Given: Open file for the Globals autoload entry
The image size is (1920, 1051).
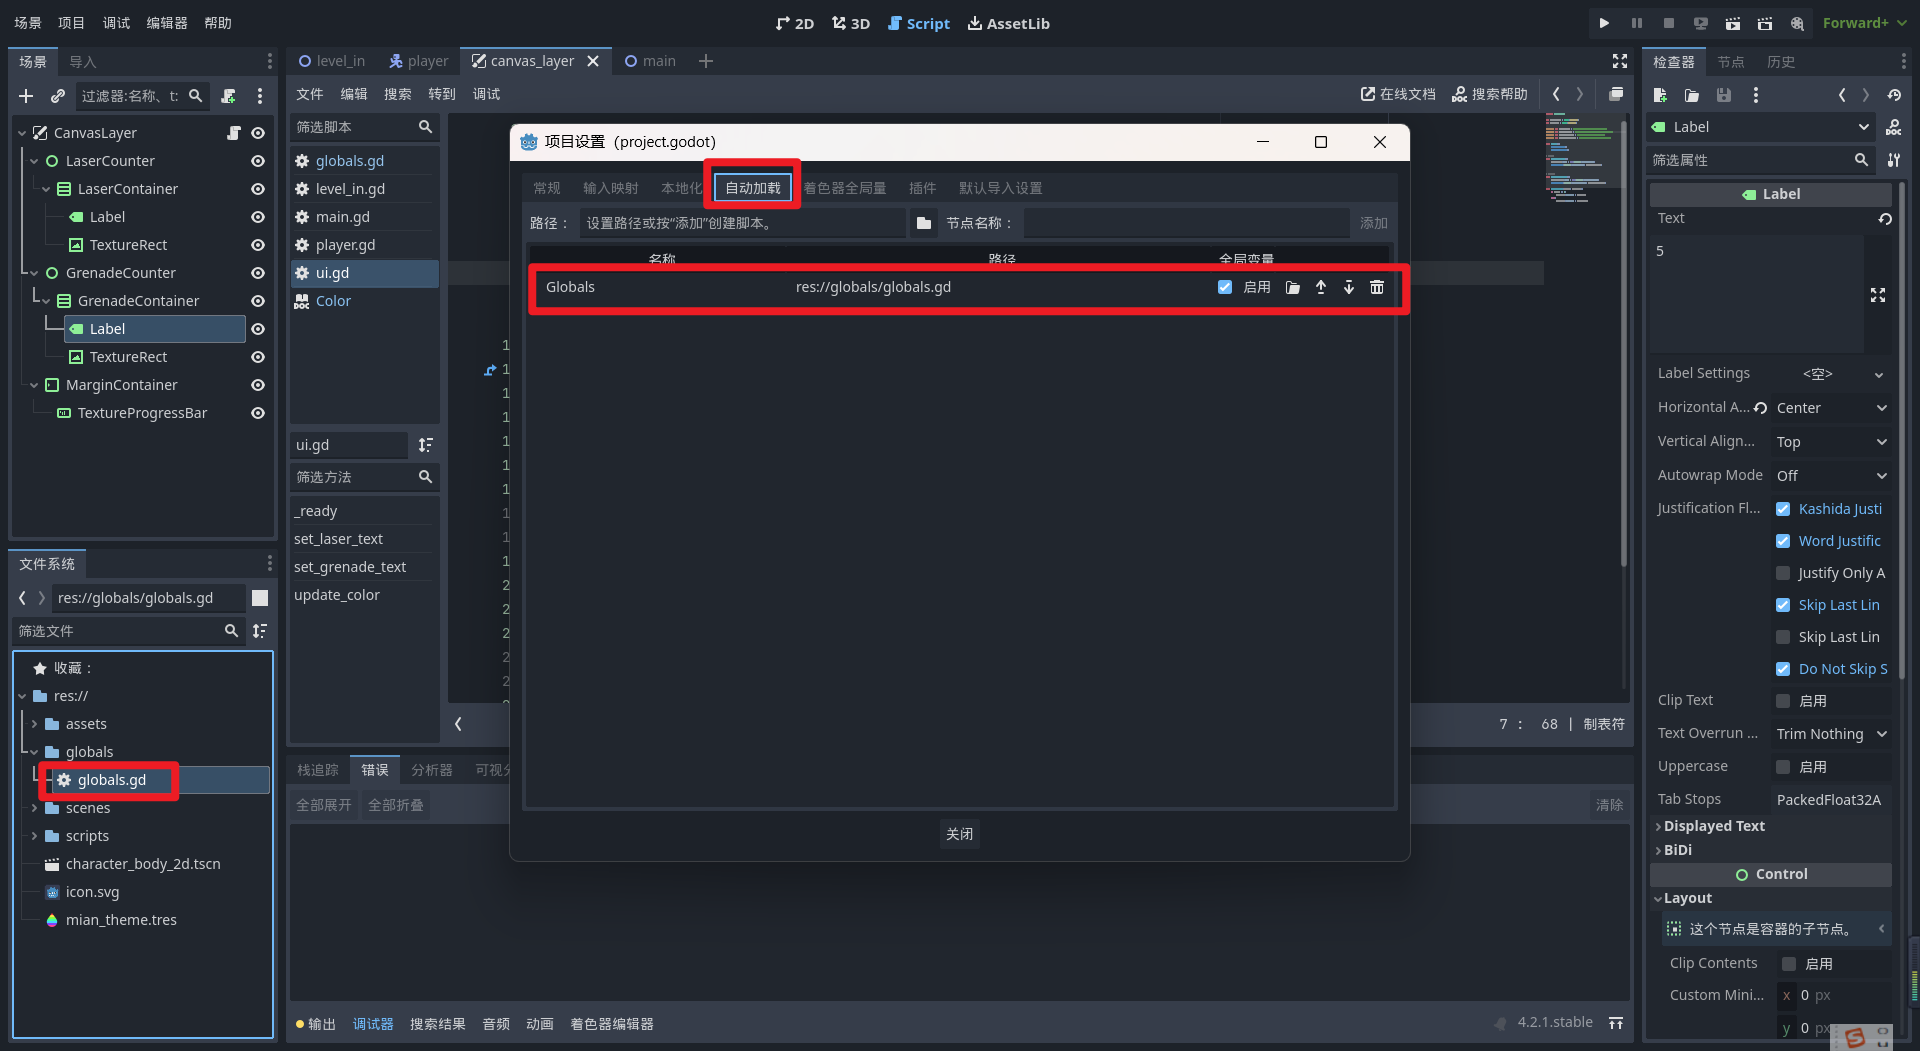Looking at the screenshot, I should 1293,287.
